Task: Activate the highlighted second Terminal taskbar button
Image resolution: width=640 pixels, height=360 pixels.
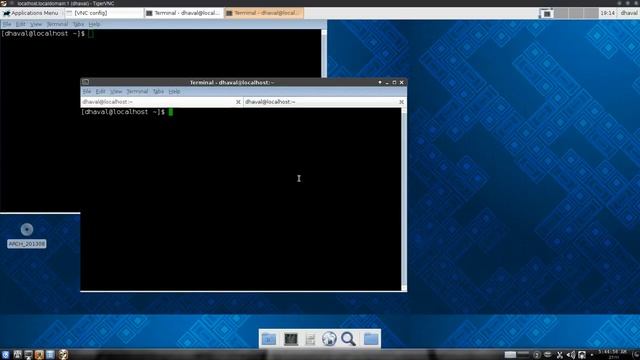Action: pos(263,13)
